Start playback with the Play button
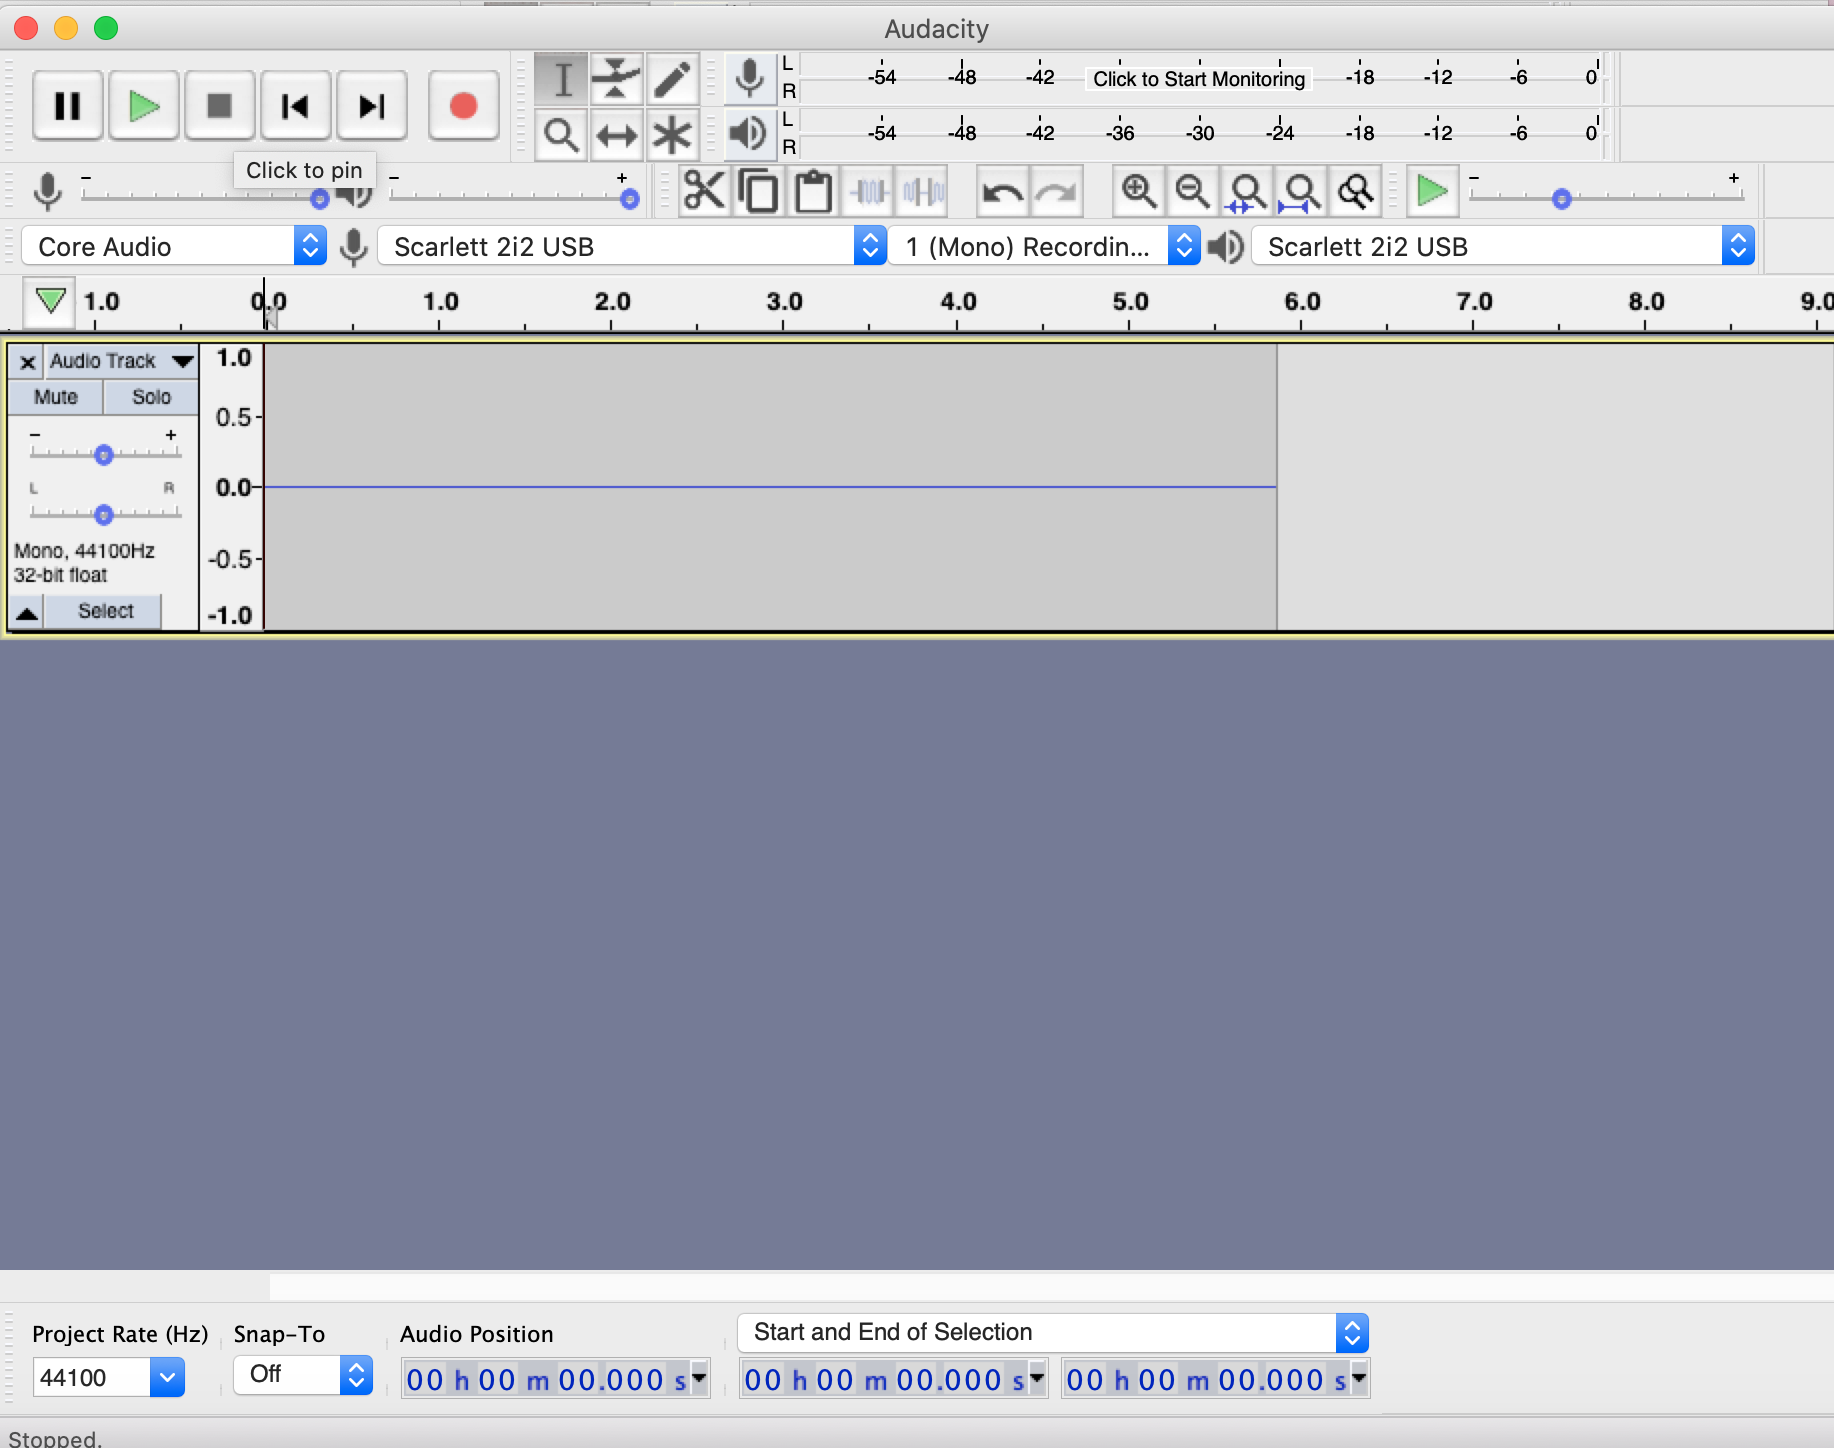 point(144,105)
